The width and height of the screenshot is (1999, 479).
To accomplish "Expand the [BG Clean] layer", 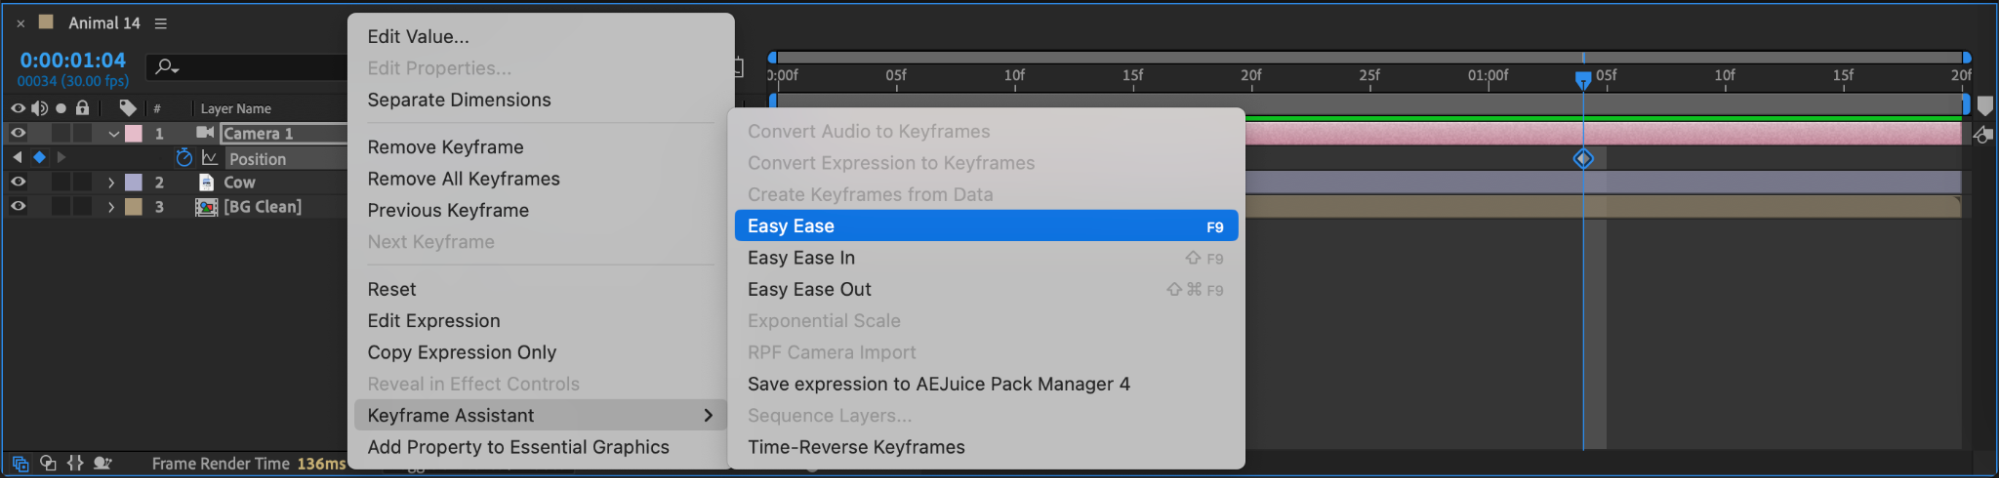I will coord(111,207).
